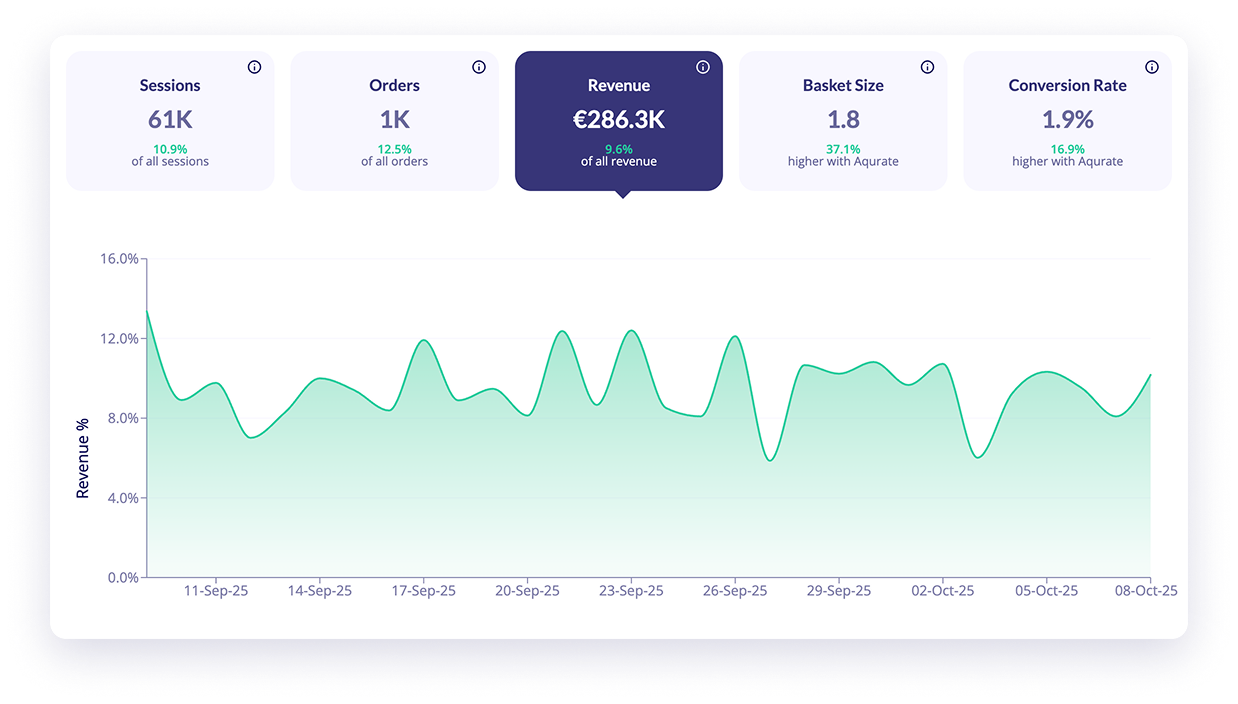Click the 10.9% of all sessions link
This screenshot has width=1238, height=704.
170,154
